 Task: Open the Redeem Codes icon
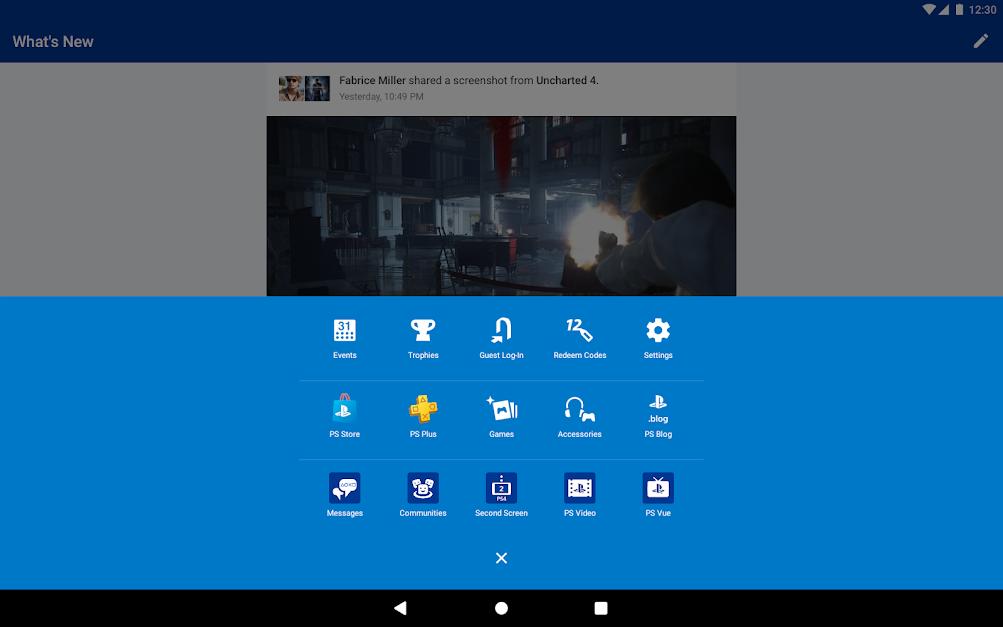tap(579, 333)
